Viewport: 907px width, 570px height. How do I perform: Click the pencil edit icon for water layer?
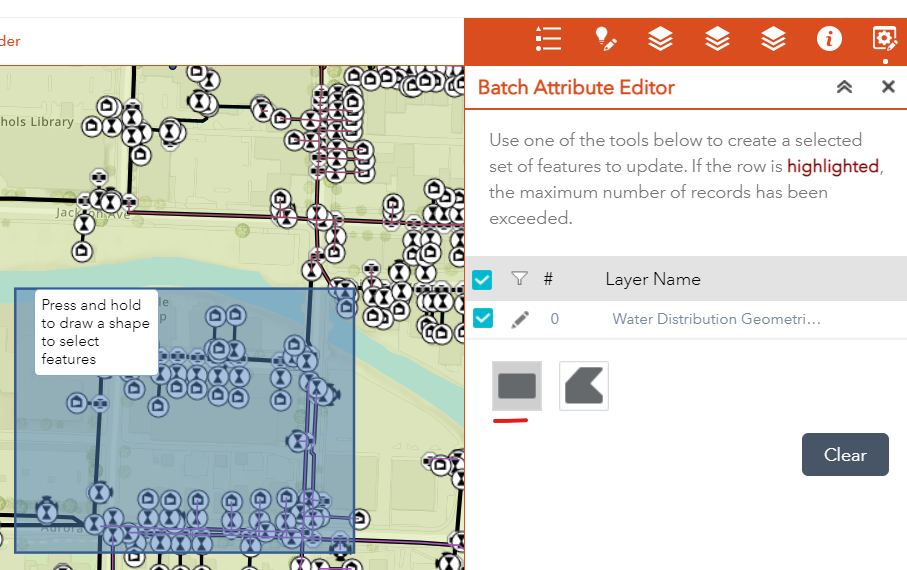pyautogui.click(x=520, y=319)
